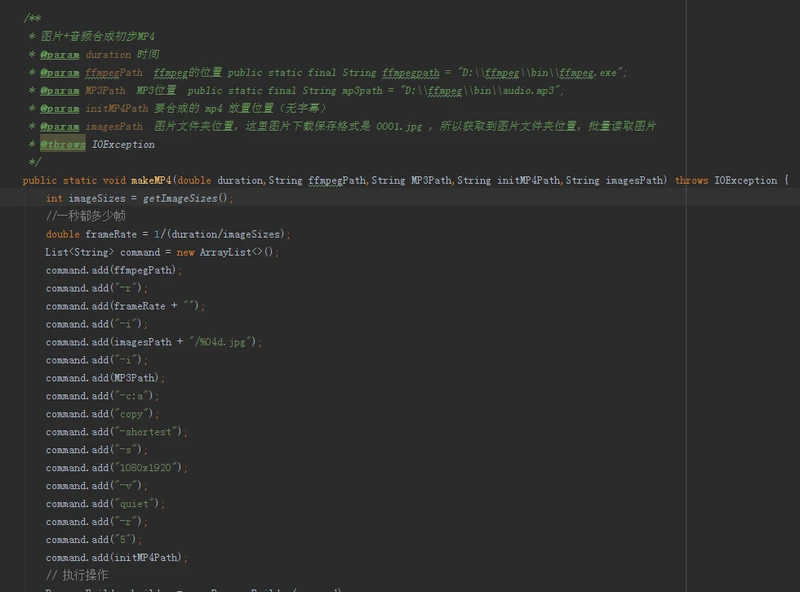
Task: Click the line command.add("copy");
Action: [x=103, y=414]
